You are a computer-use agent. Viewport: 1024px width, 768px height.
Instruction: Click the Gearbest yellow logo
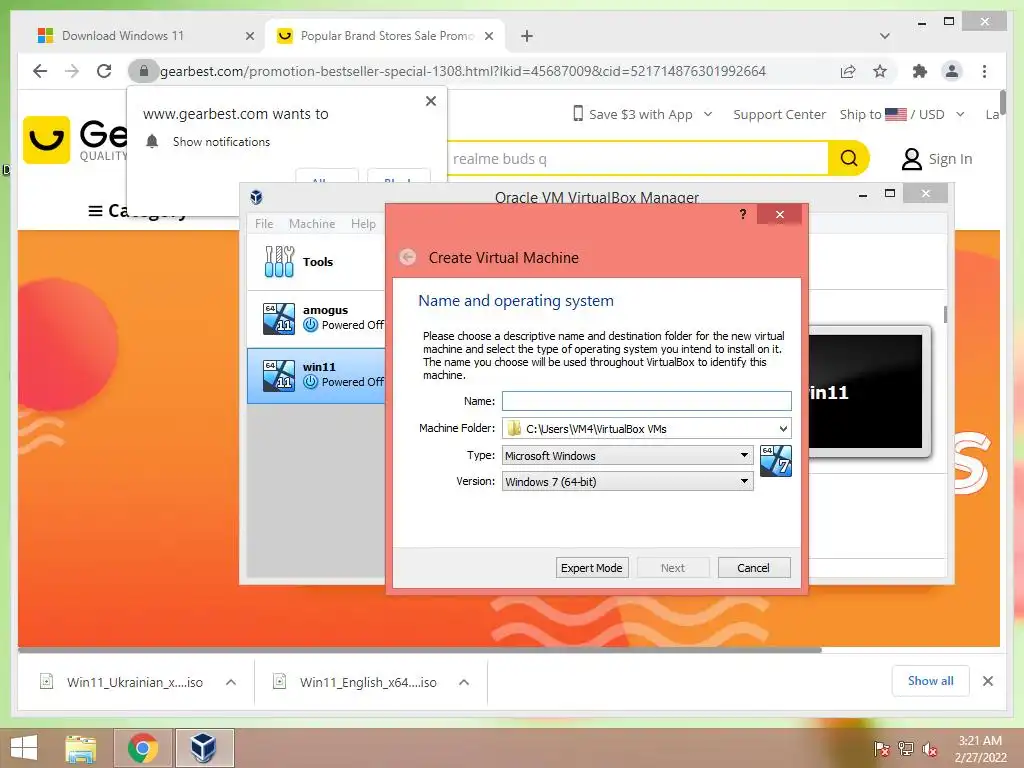pyautogui.click(x=46, y=140)
